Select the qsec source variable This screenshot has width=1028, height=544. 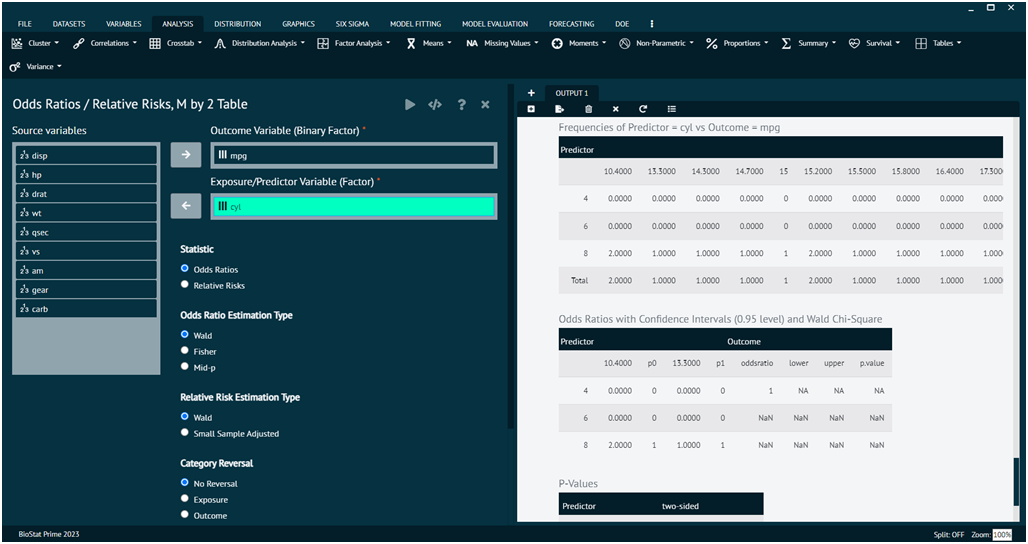tap(87, 232)
